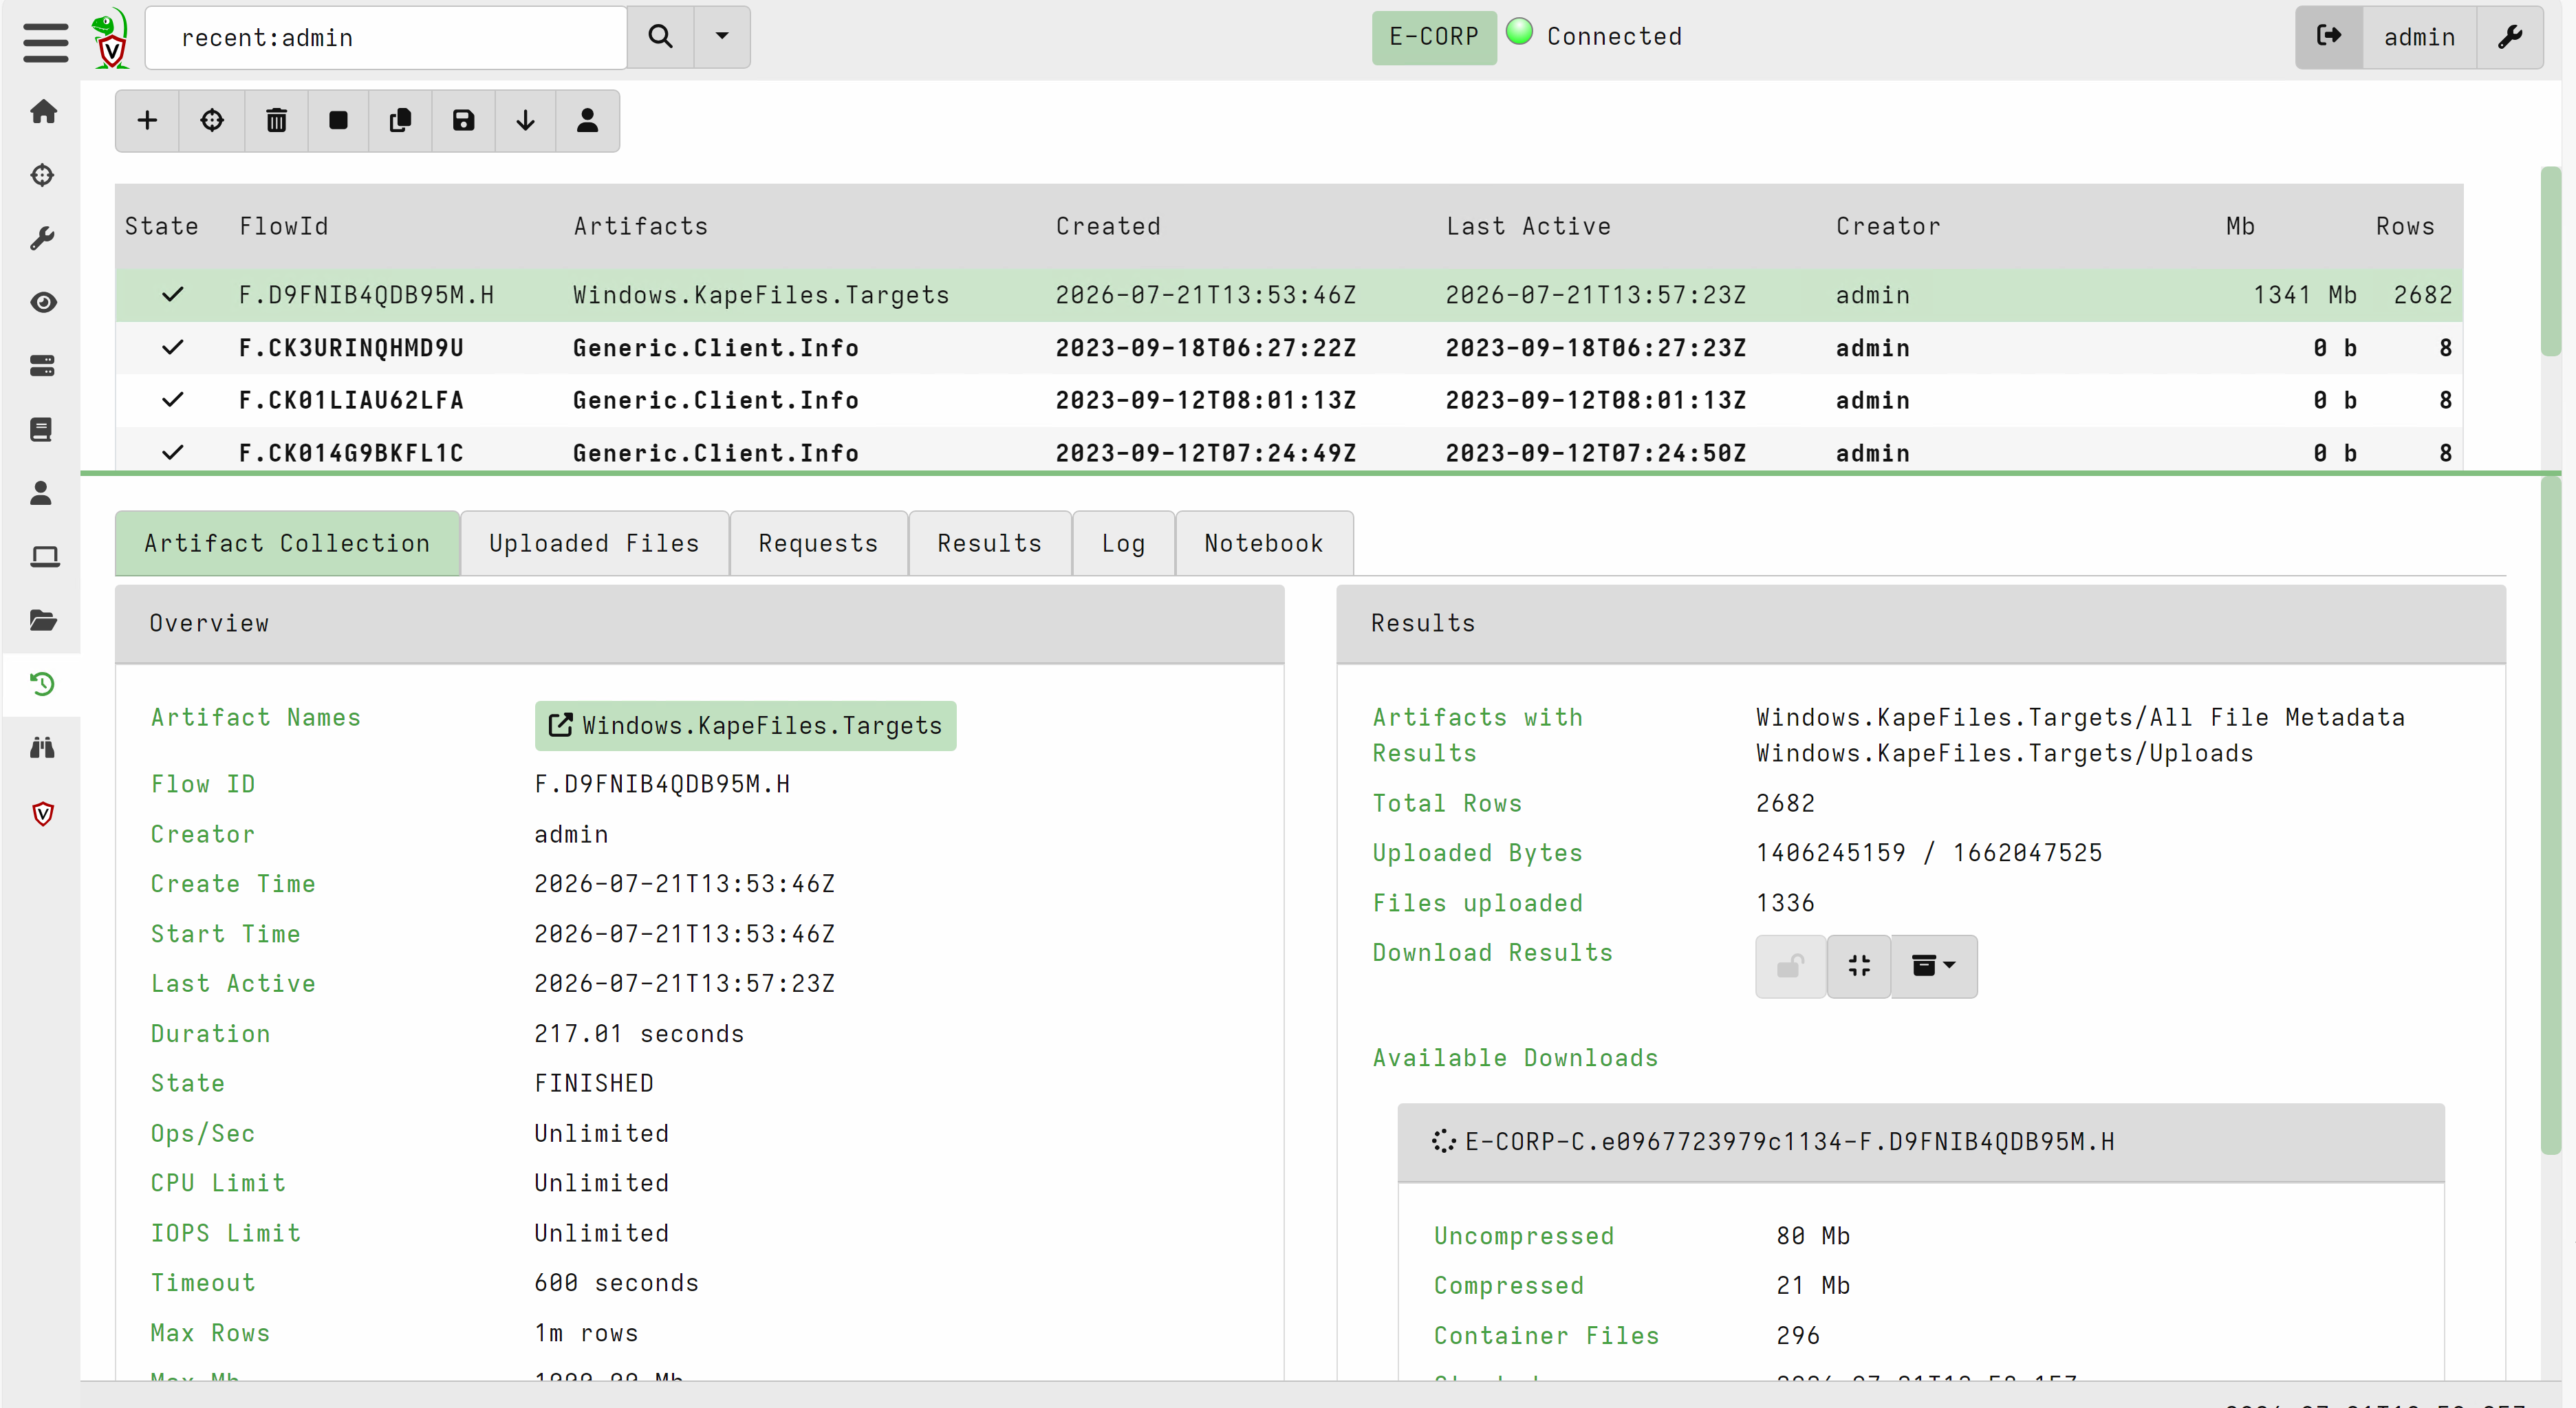Click the E-CORP org badge
This screenshot has width=2576, height=1408.
coord(1433,37)
